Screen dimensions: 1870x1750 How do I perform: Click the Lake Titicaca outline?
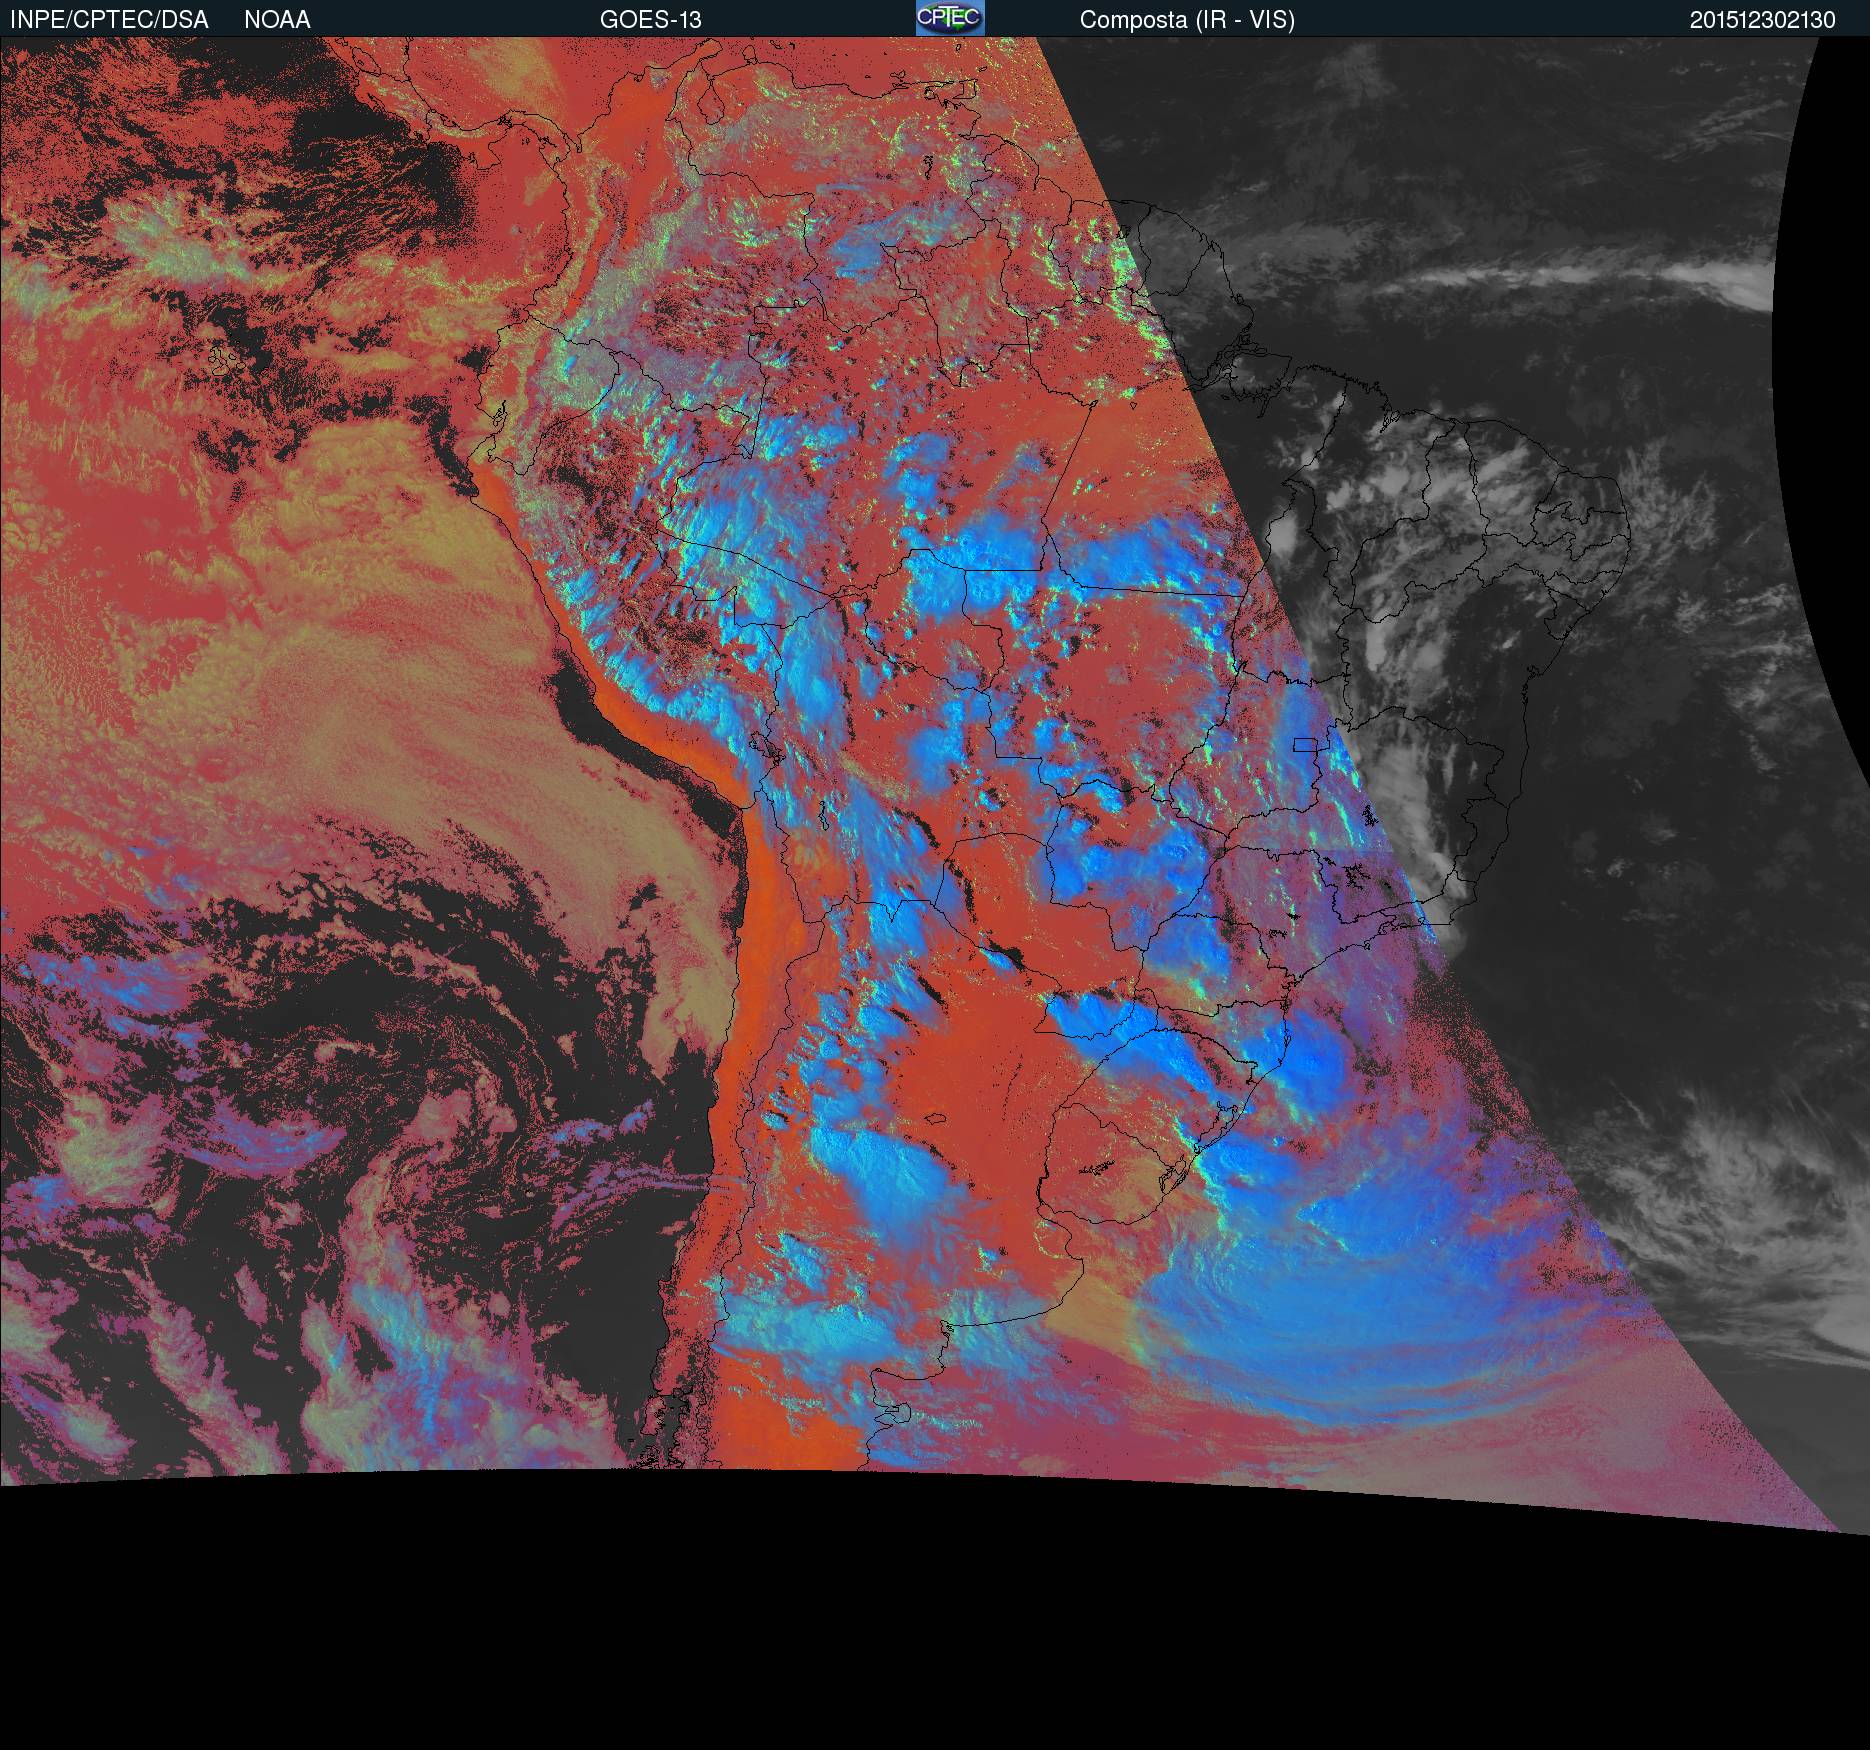click(x=763, y=745)
